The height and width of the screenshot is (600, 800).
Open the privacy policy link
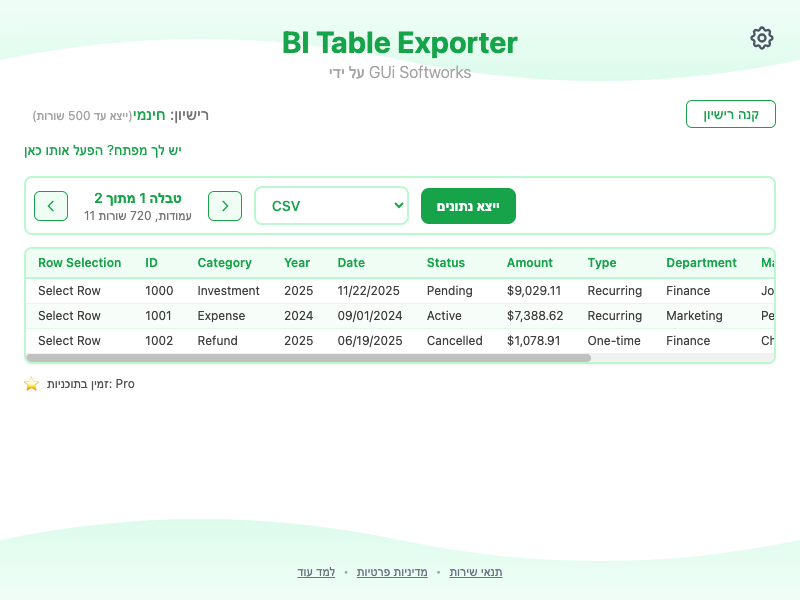click(392, 572)
